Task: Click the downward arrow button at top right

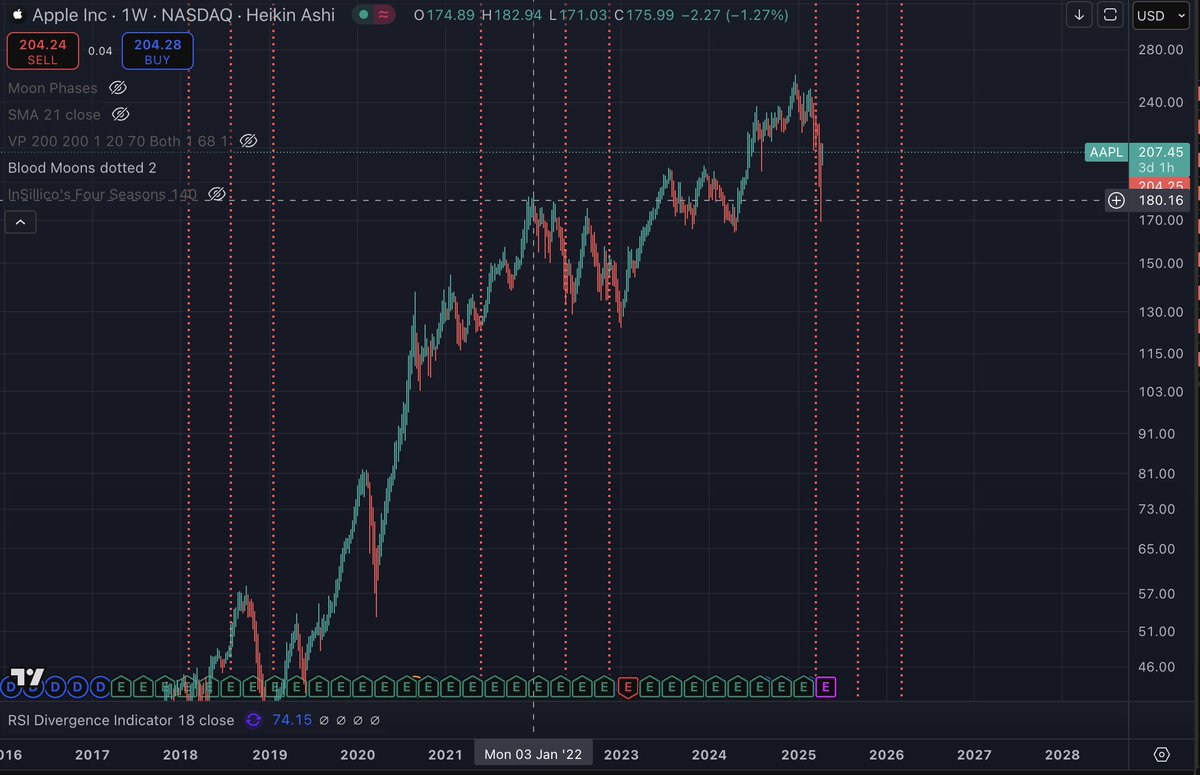Action: tap(1079, 15)
